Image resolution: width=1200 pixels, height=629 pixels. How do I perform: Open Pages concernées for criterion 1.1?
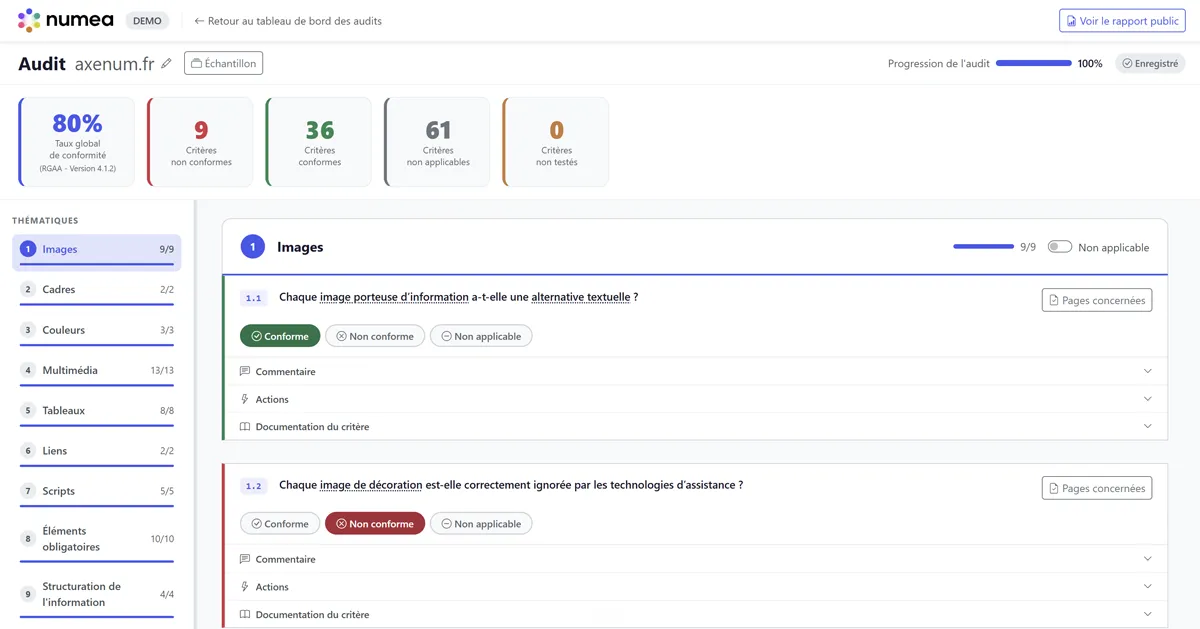pyautogui.click(x=1097, y=300)
